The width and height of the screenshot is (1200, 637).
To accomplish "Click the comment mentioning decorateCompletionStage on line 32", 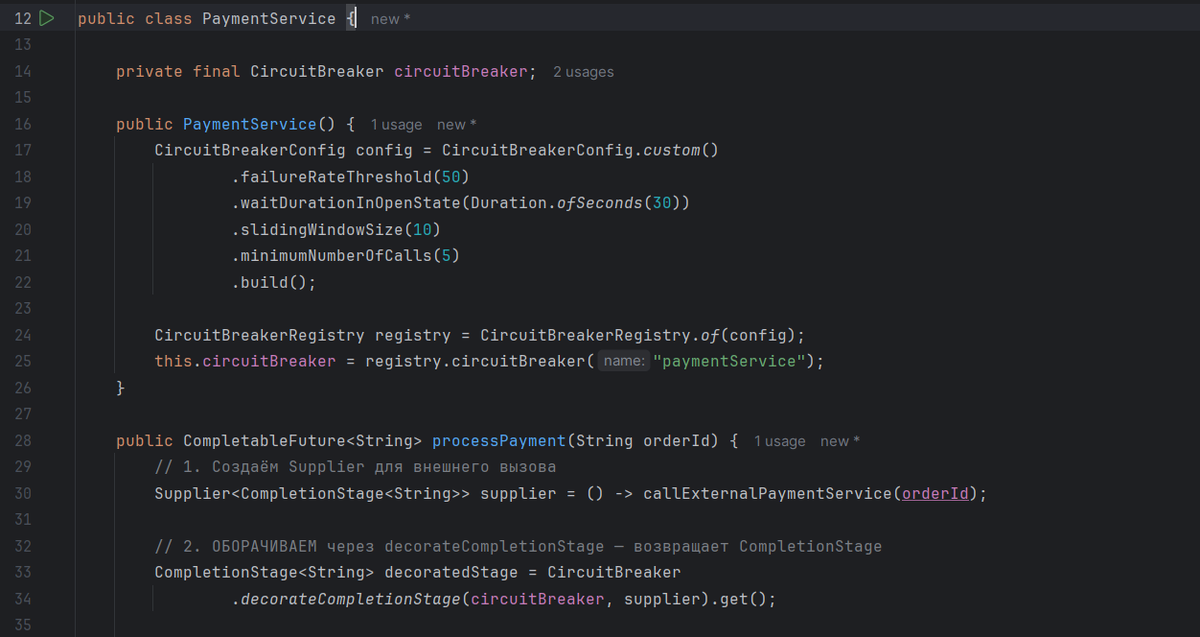I will coord(518,546).
